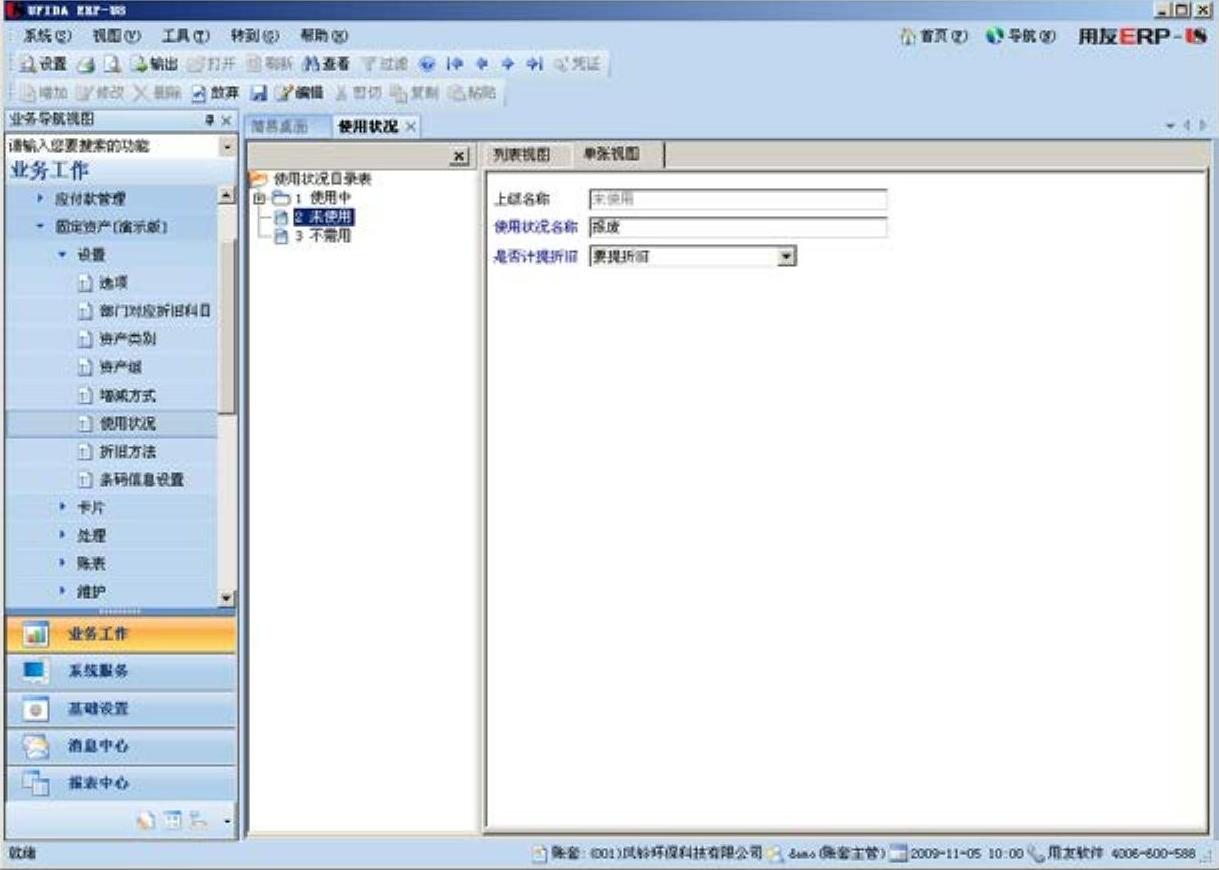The height and width of the screenshot is (870, 1219).
Task: Click the blue help globe icon
Action: (x=427, y=64)
